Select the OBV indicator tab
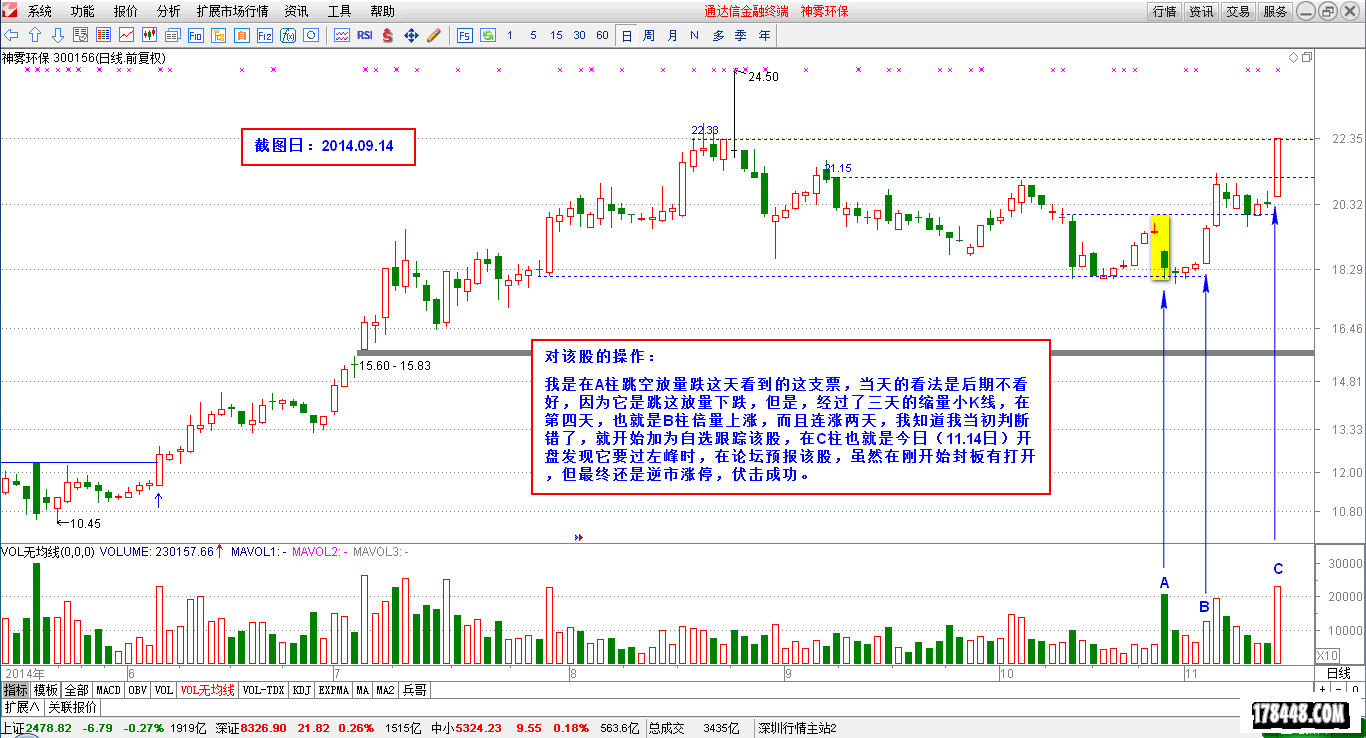 [138, 690]
